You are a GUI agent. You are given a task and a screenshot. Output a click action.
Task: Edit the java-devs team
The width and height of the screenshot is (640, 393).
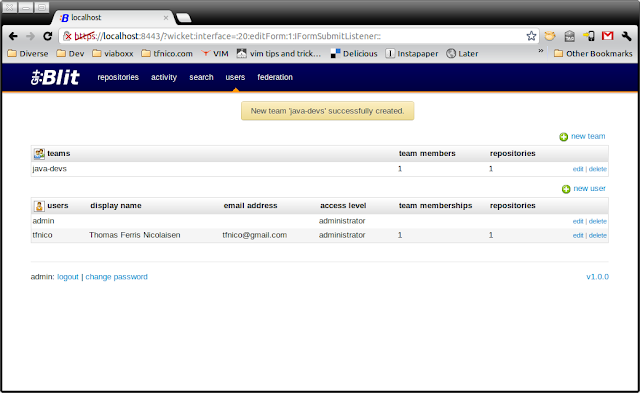578,169
